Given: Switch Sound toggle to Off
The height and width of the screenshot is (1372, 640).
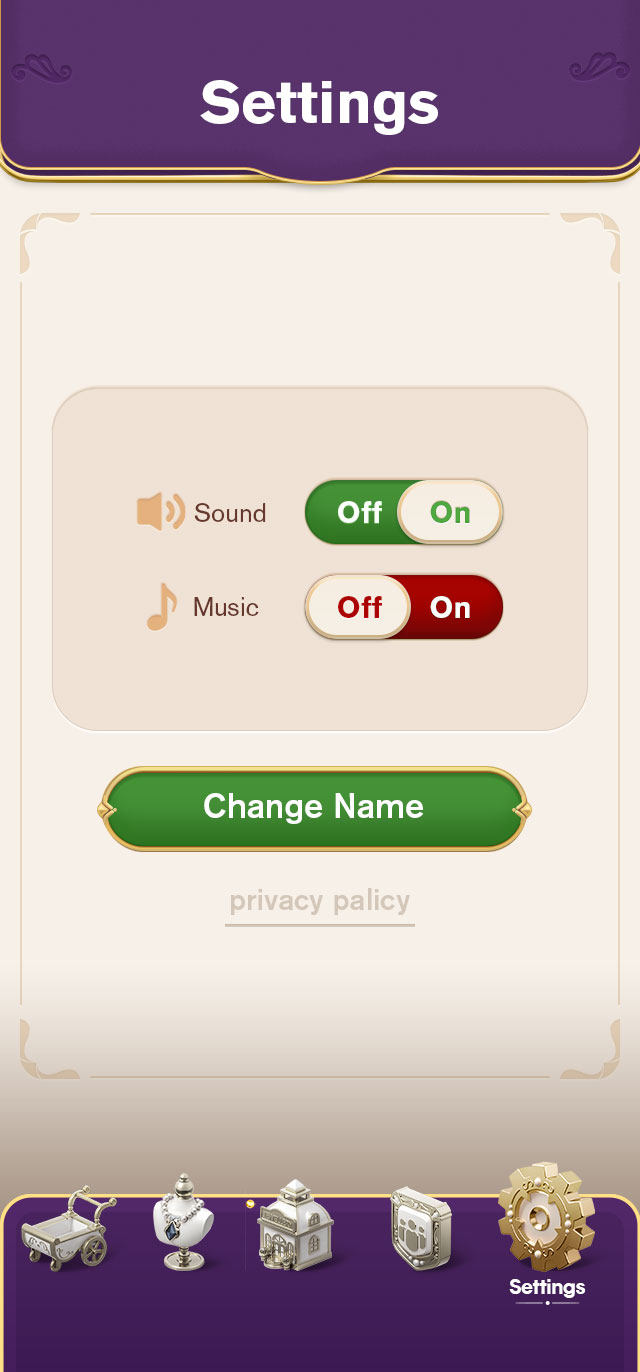Looking at the screenshot, I should click(359, 513).
